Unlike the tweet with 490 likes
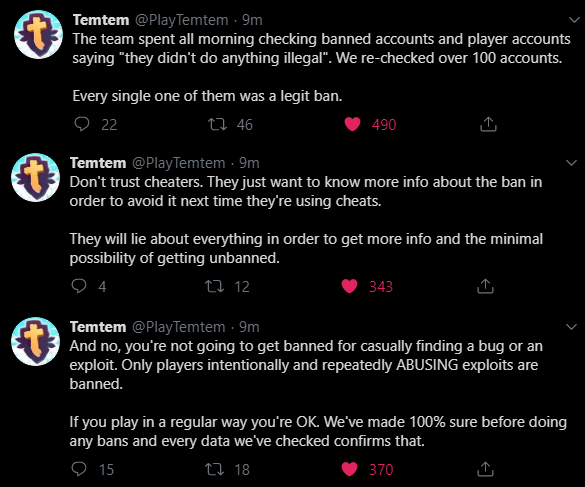Viewport: 585px width, 487px height. point(352,124)
